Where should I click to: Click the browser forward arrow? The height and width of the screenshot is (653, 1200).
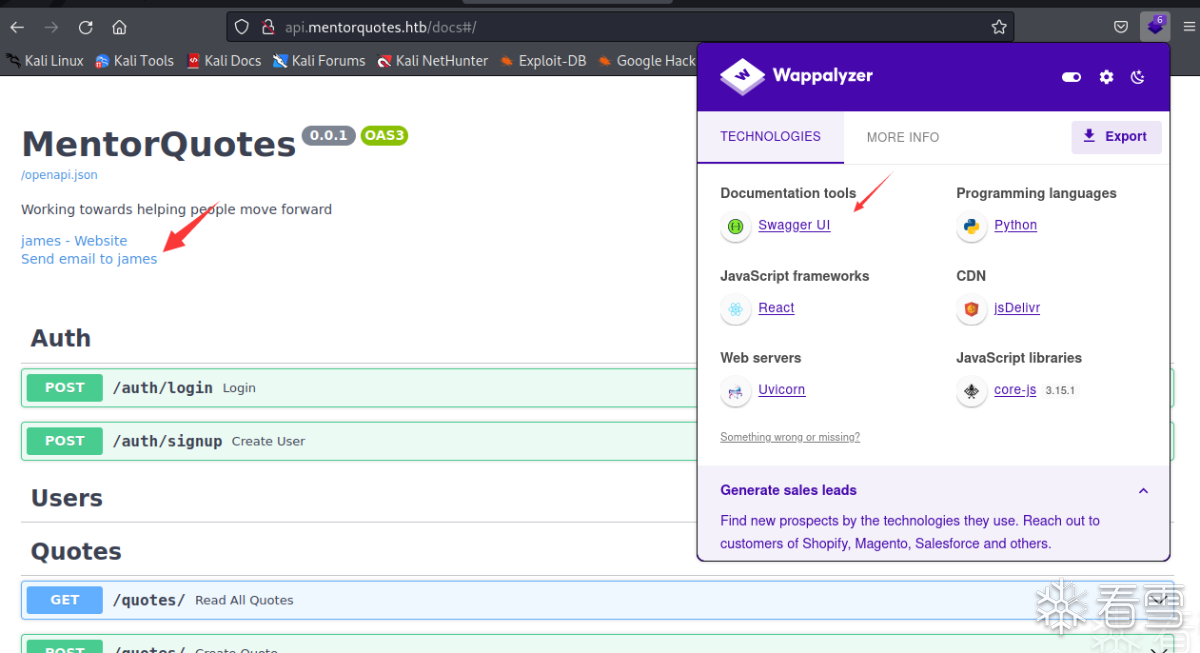pos(51,27)
